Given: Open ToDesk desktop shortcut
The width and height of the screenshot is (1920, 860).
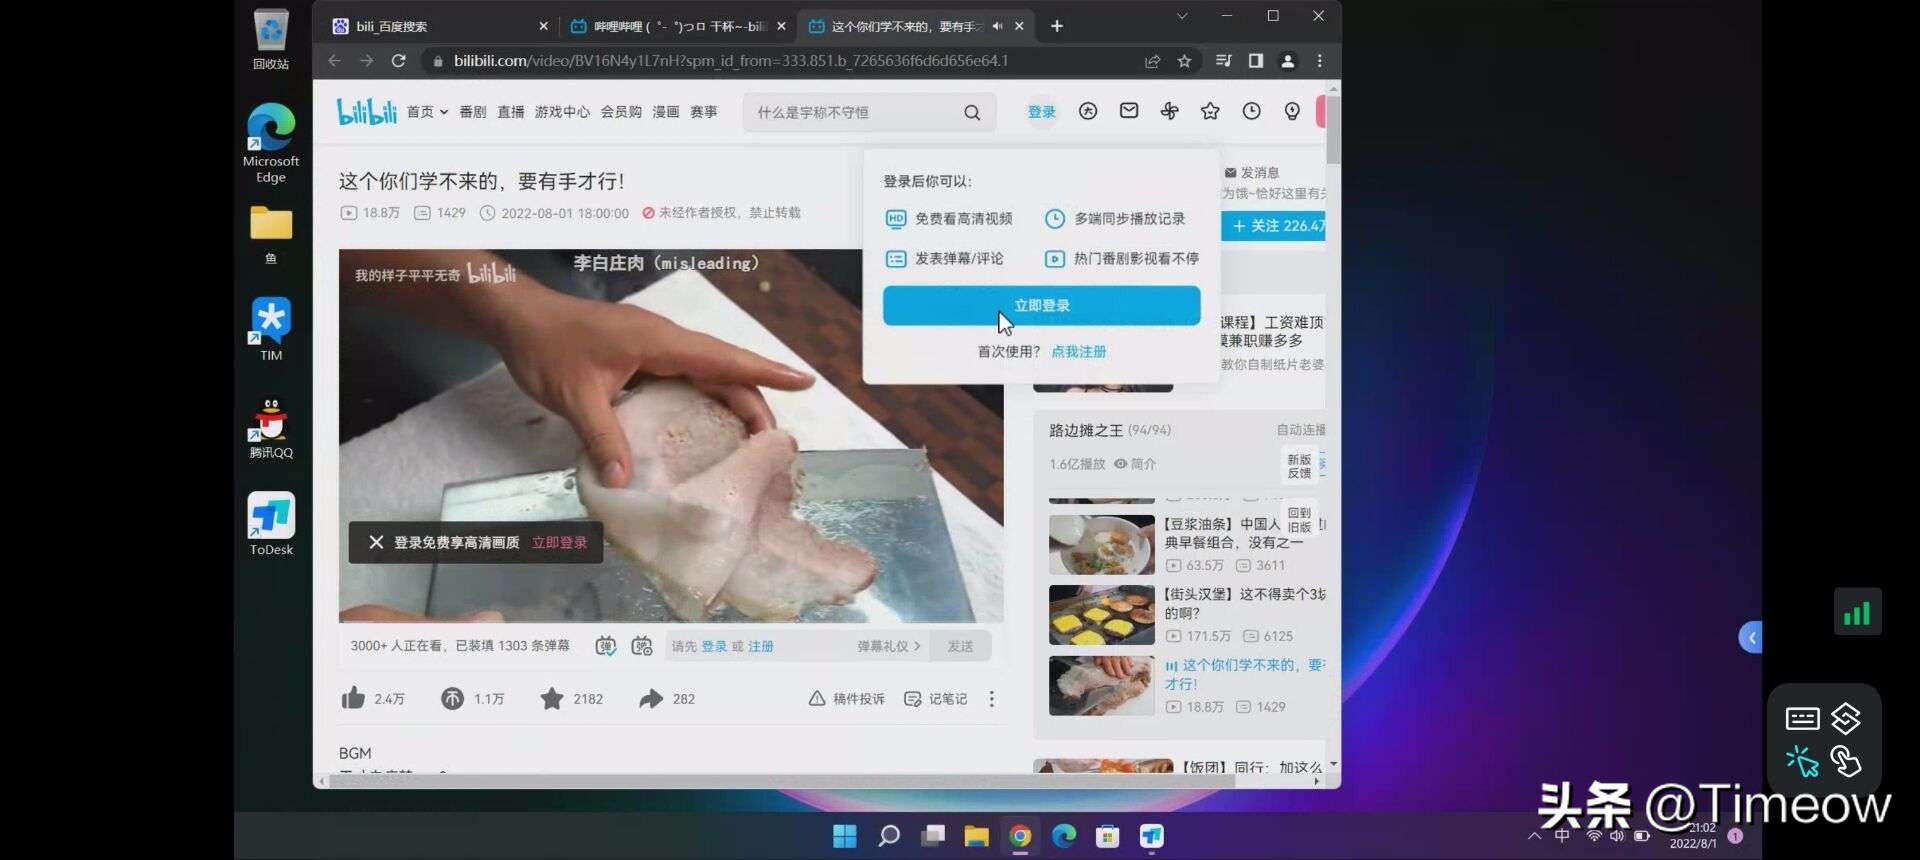Looking at the screenshot, I should click(x=271, y=524).
